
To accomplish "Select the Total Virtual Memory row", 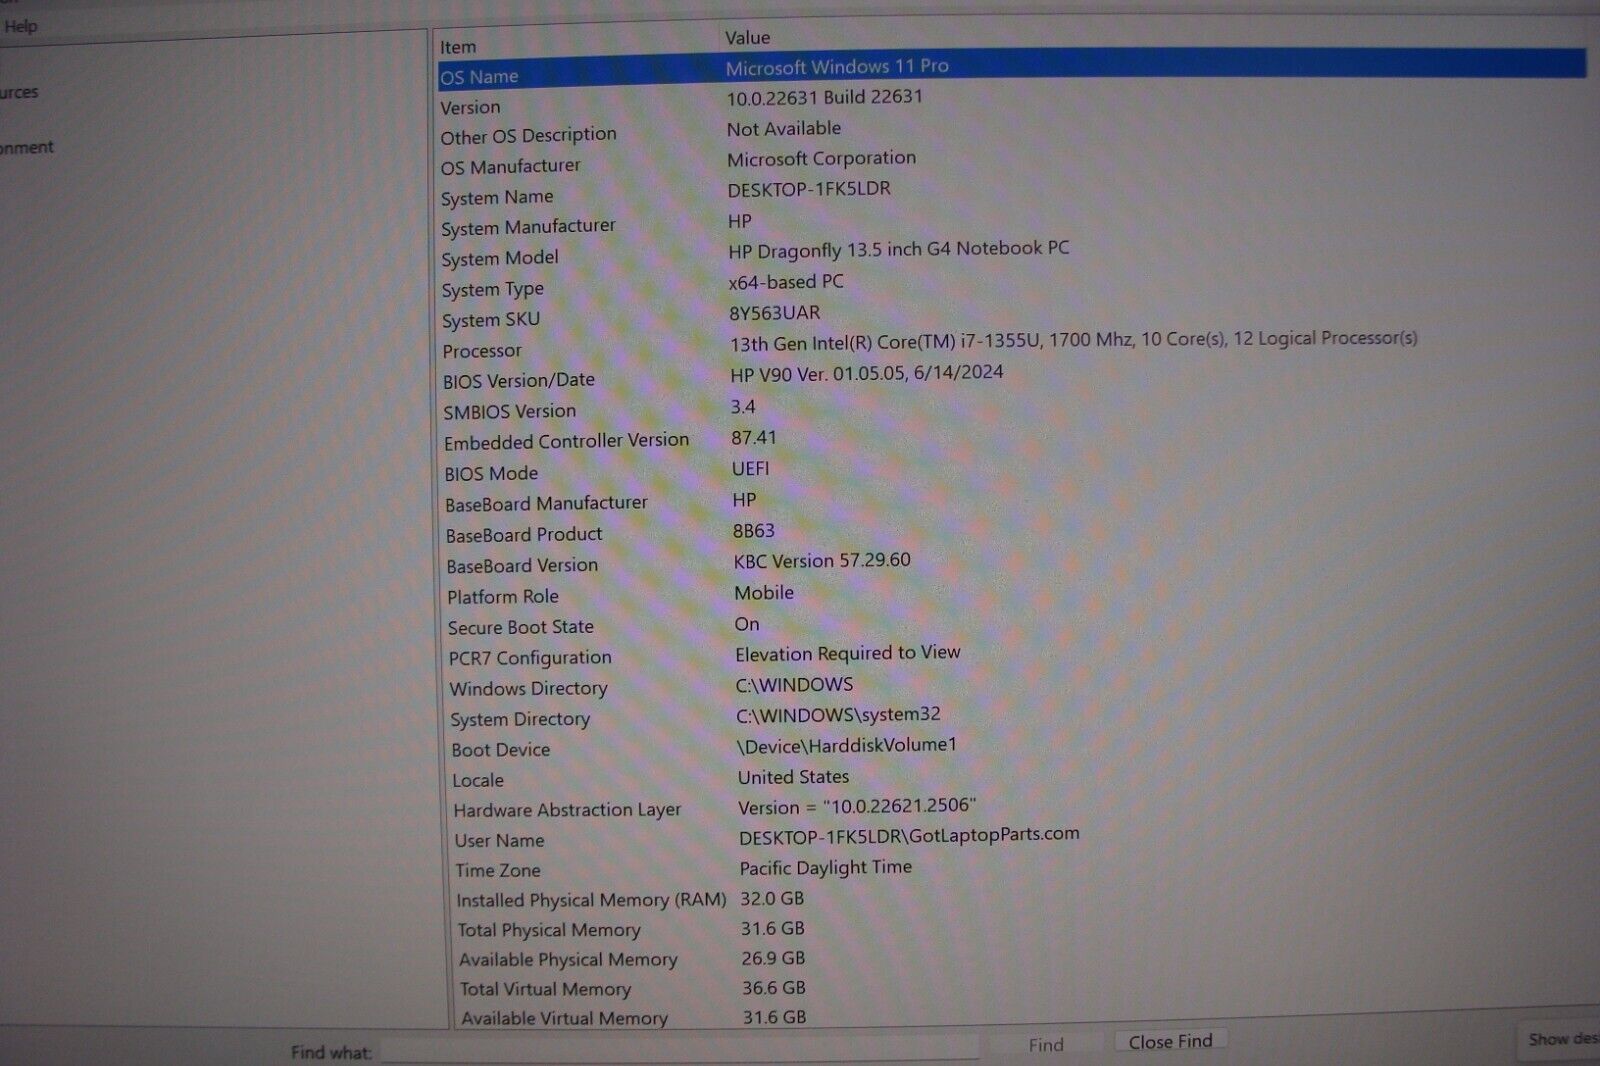I will (x=1012, y=988).
